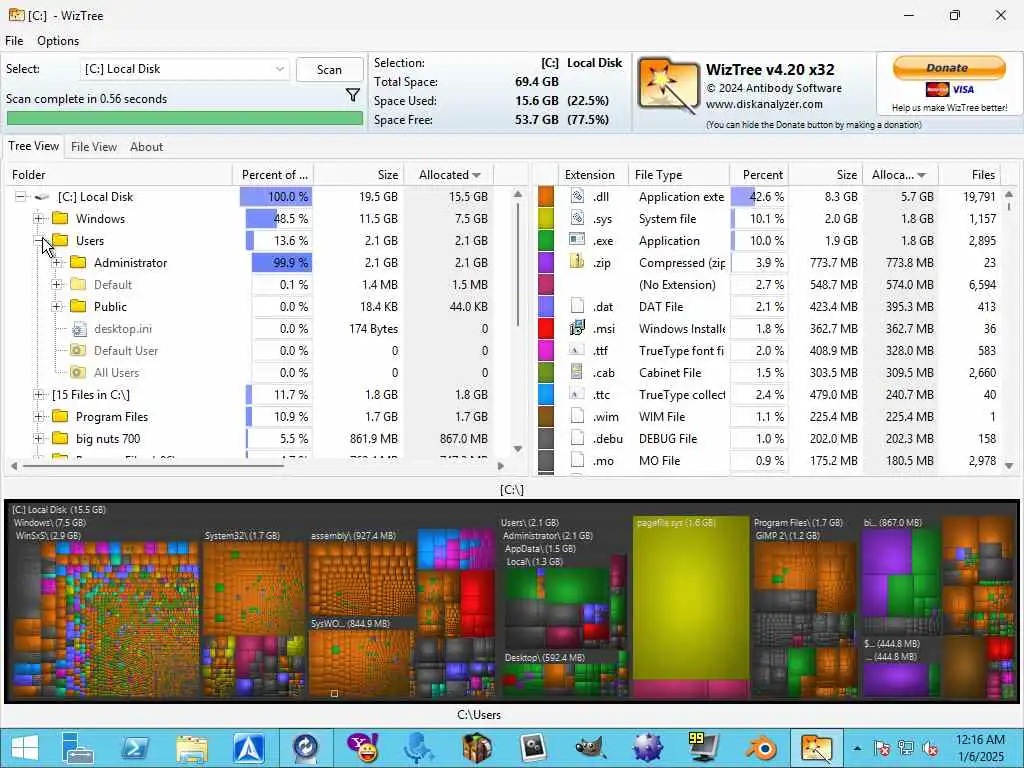Show hidden system tray icons
The width and height of the screenshot is (1024, 768).
pyautogui.click(x=857, y=748)
